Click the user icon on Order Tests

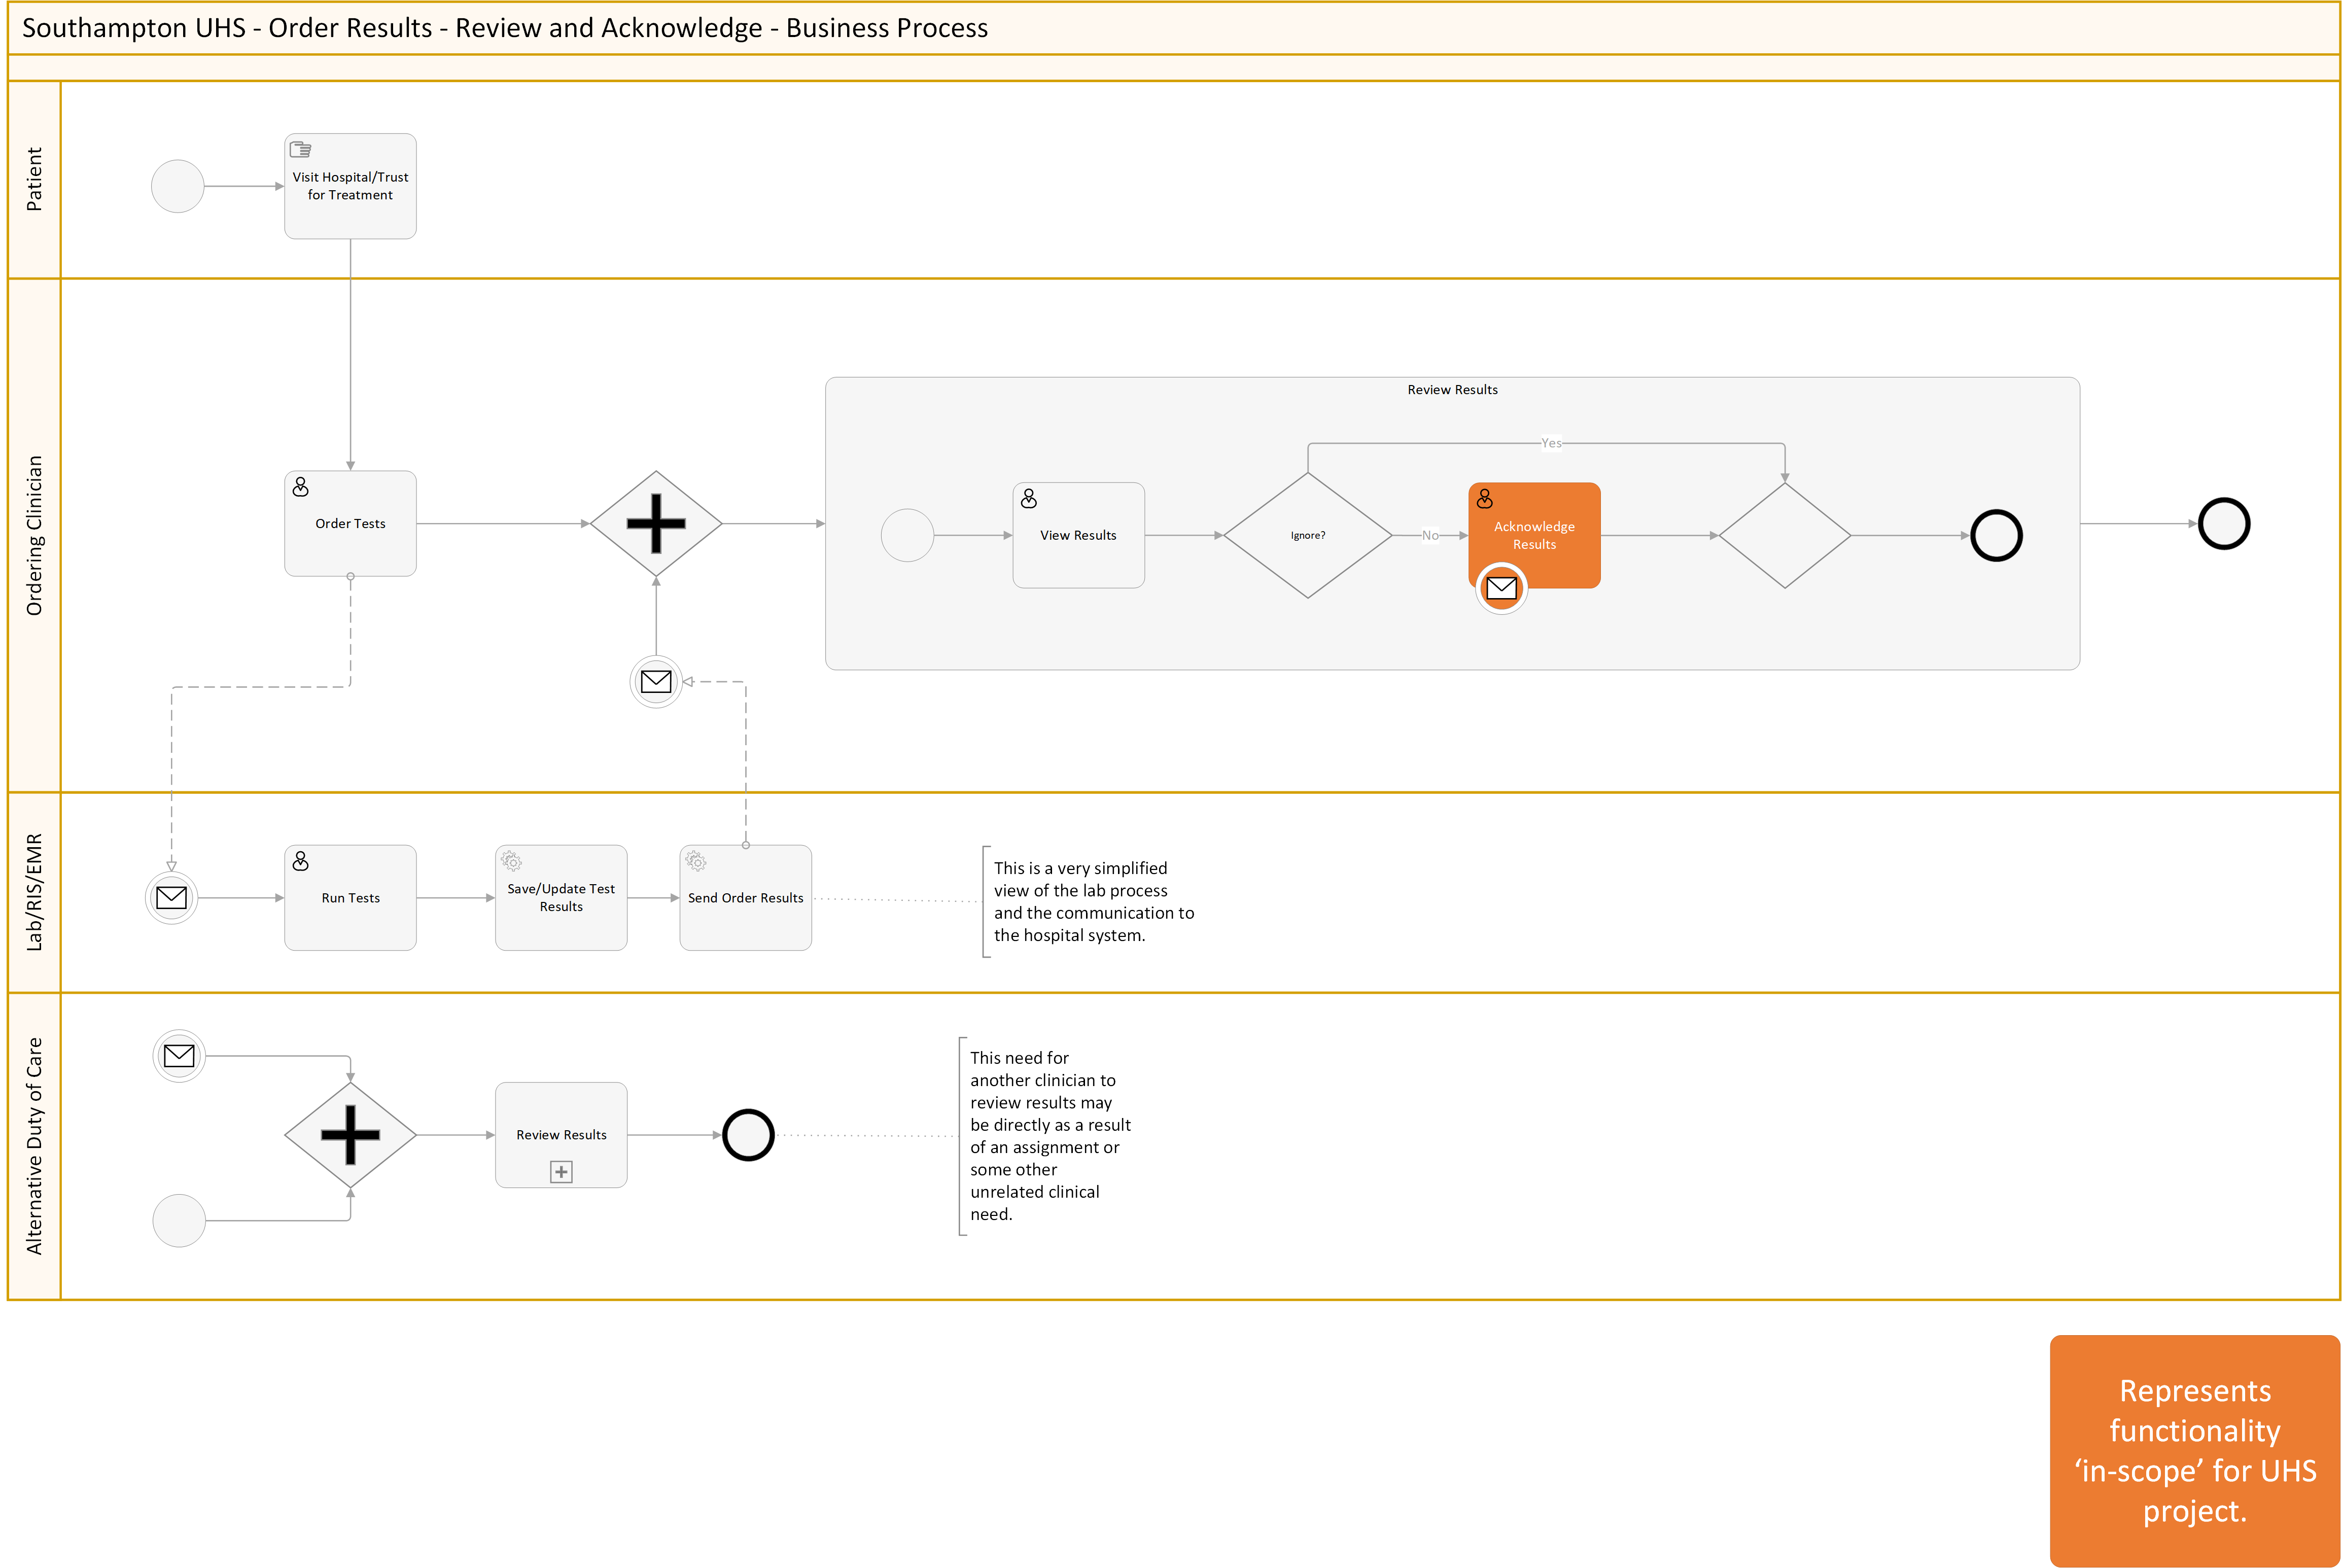300,487
